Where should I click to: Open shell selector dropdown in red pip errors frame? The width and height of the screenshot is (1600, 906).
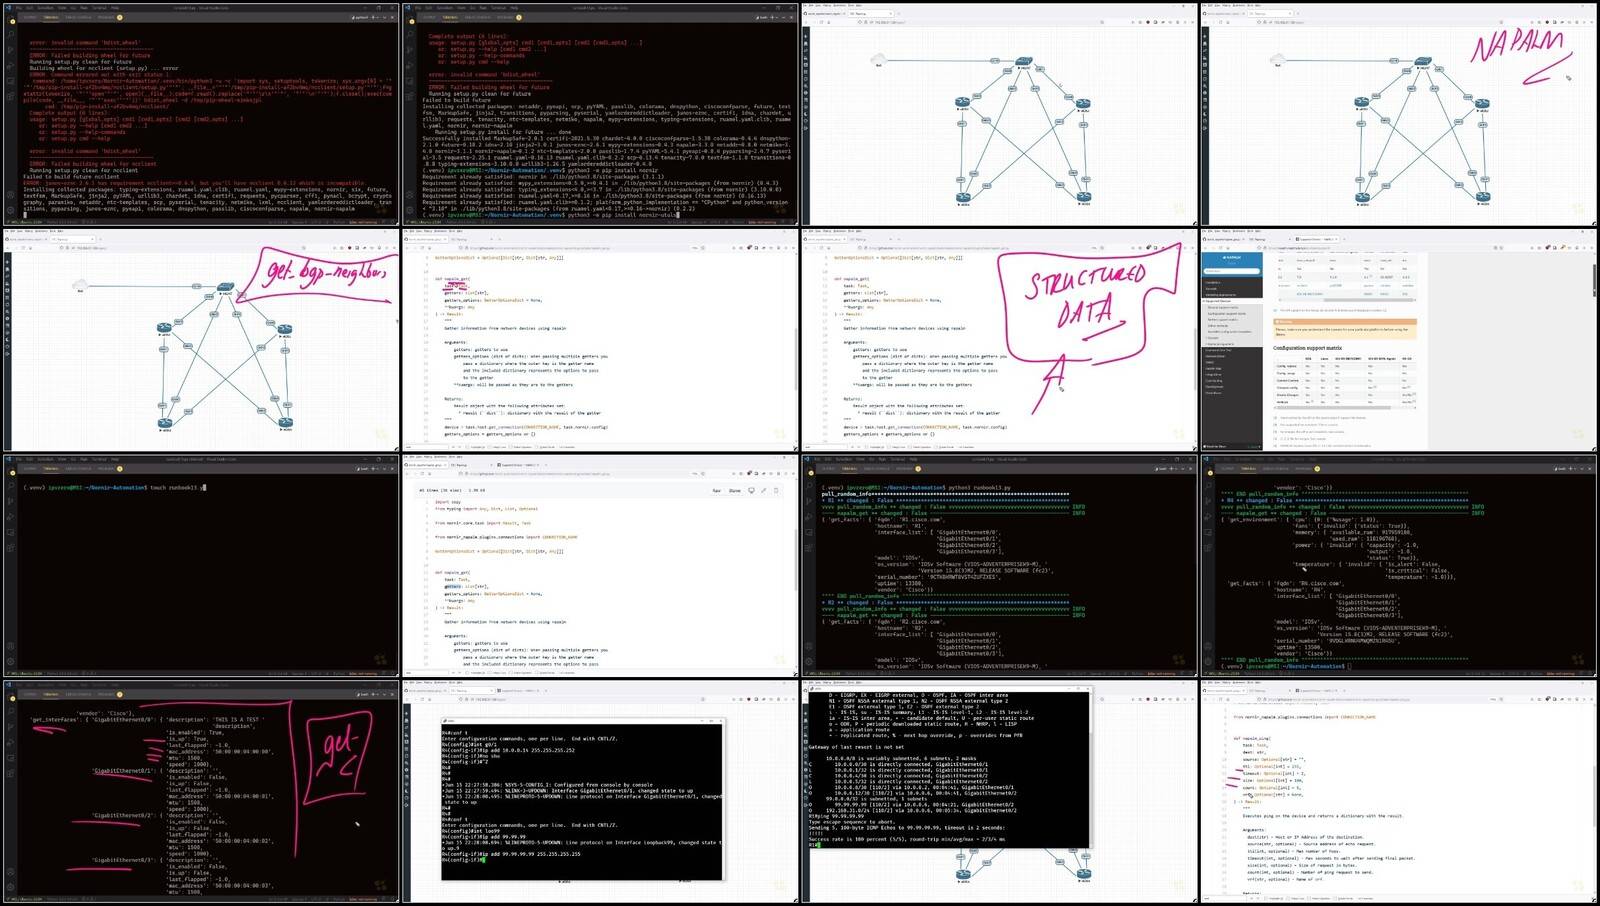click(361, 17)
